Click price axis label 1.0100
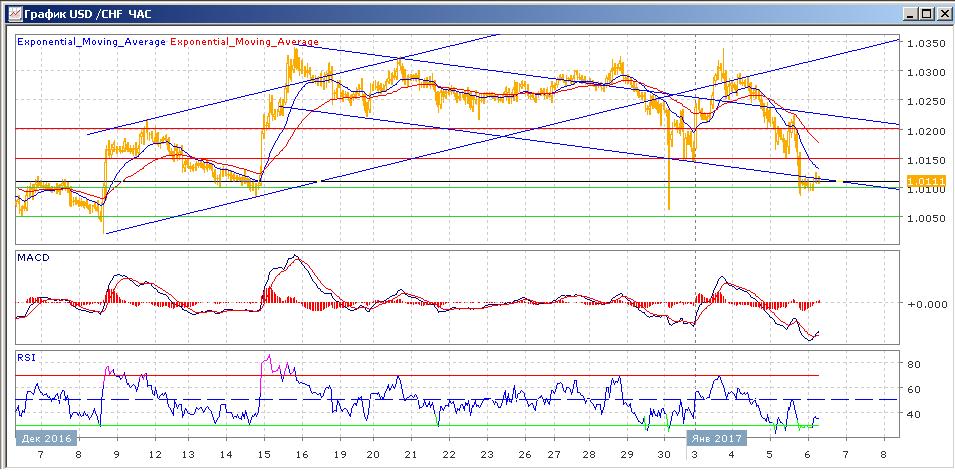This screenshot has height=474, width=955. click(x=925, y=189)
